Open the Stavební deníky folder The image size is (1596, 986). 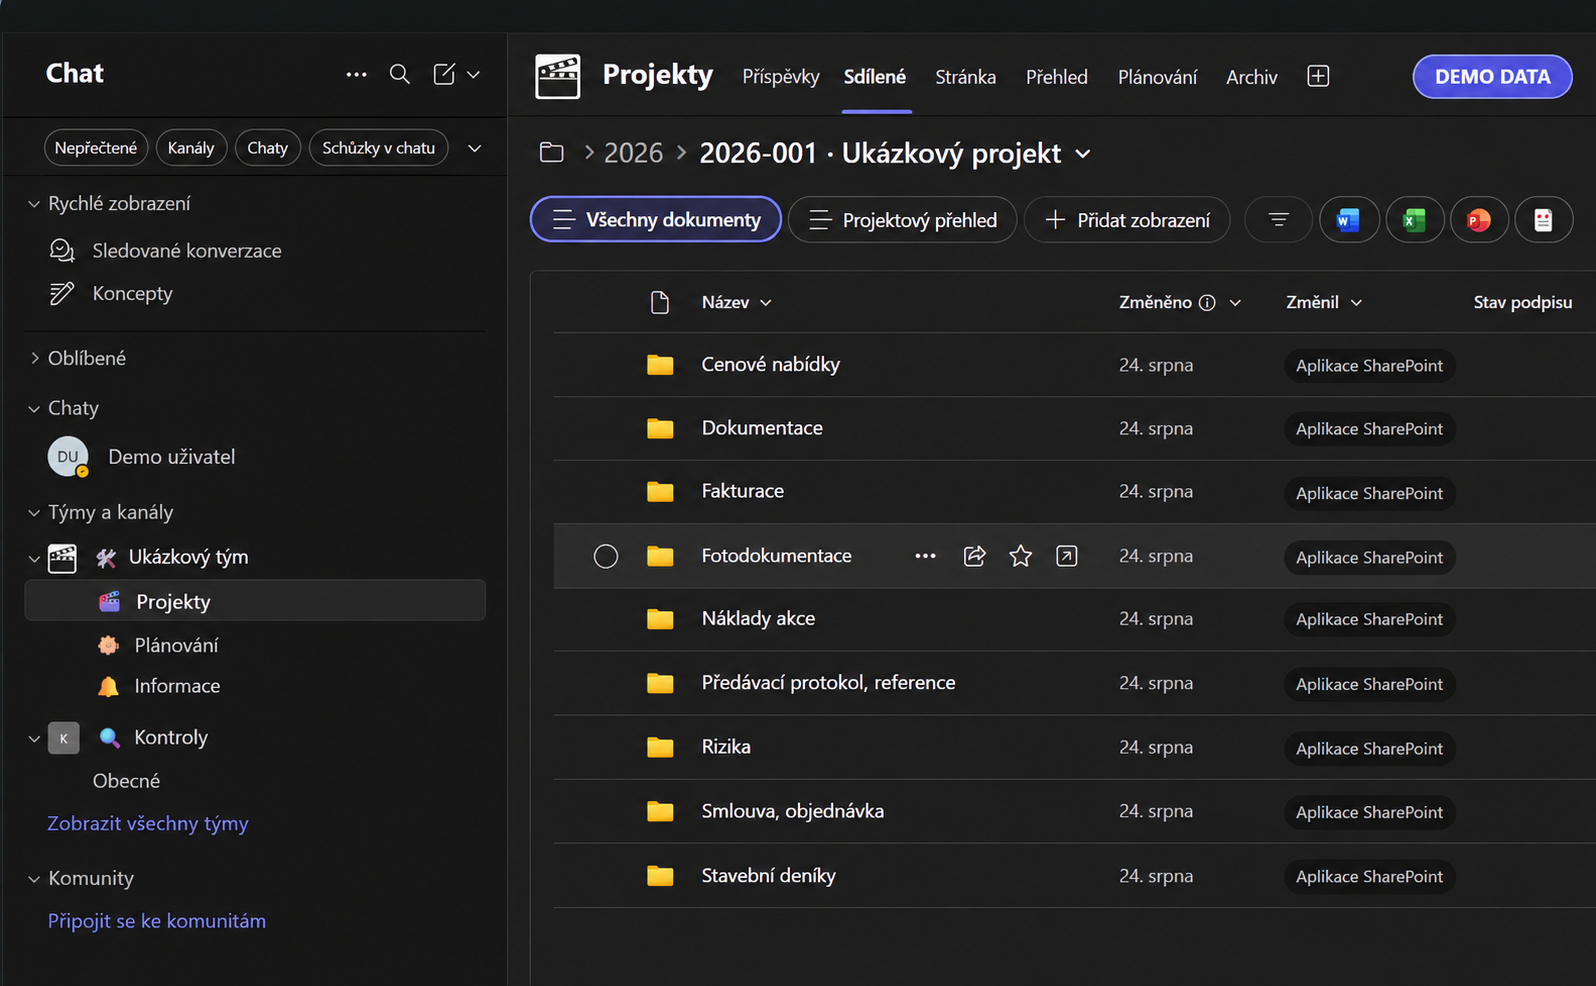(768, 876)
